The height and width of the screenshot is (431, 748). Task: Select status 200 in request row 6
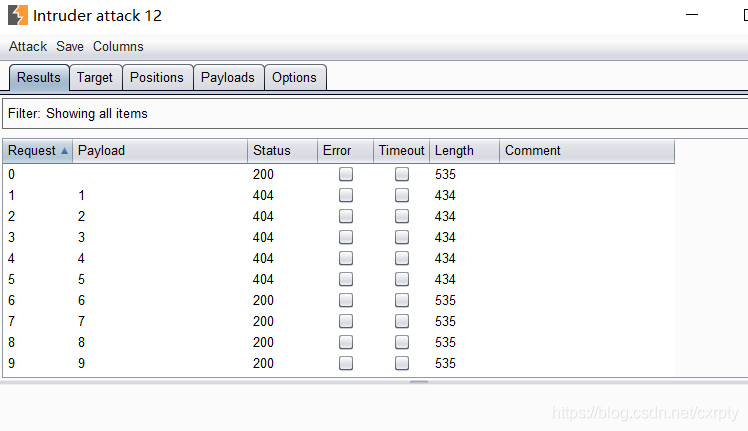263,300
